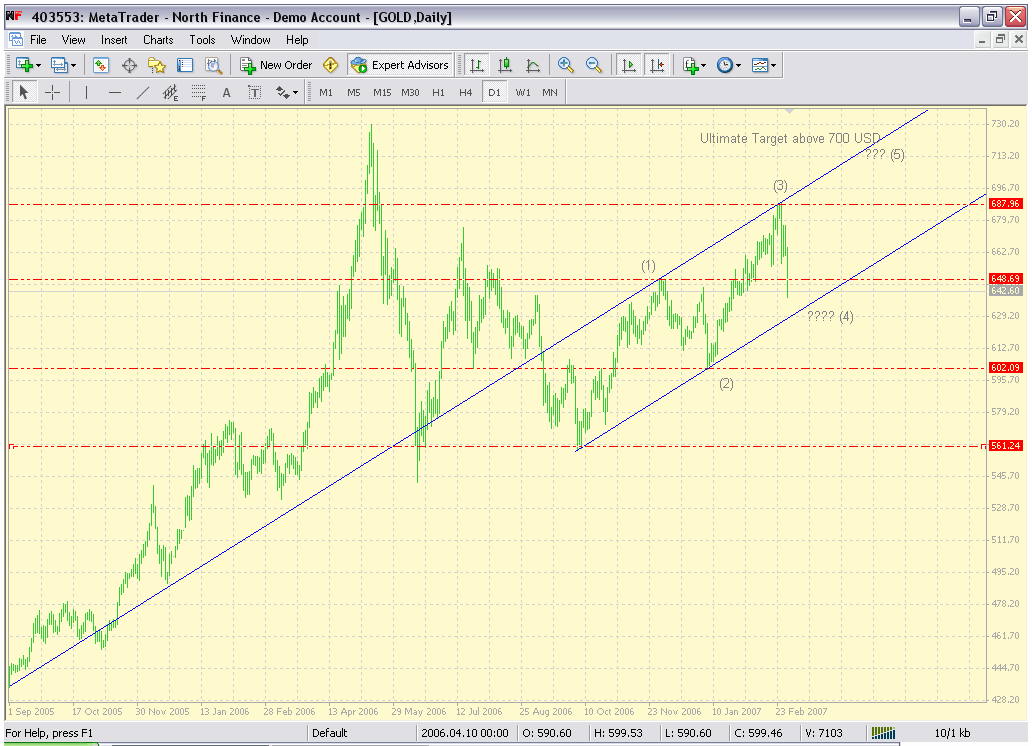Toggle the Data Window crosshair-circle icon
Image resolution: width=1032 pixels, height=746 pixels.
pyautogui.click(x=129, y=65)
